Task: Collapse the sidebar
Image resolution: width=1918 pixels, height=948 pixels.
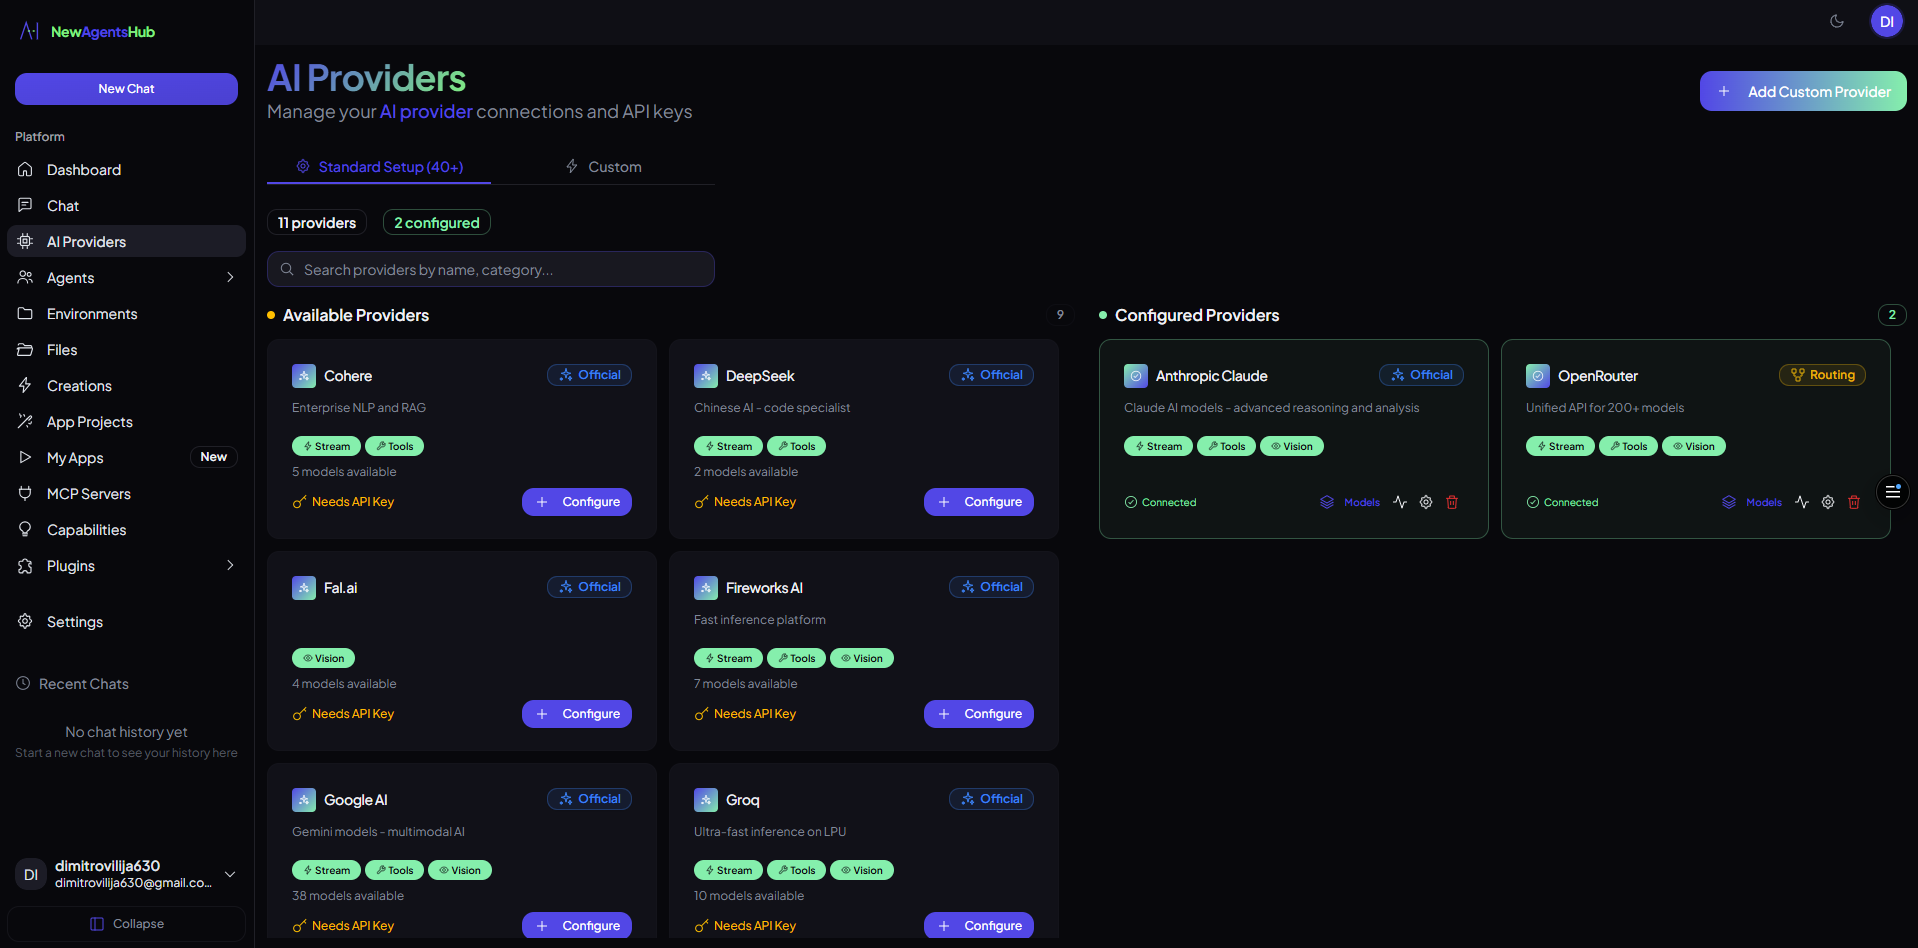Action: pos(126,924)
